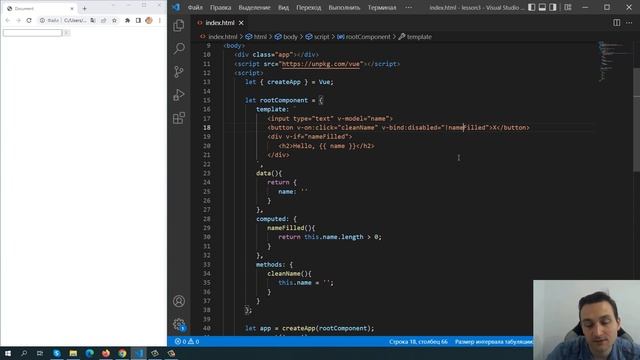Bookmark the page with the star icon

114,20
